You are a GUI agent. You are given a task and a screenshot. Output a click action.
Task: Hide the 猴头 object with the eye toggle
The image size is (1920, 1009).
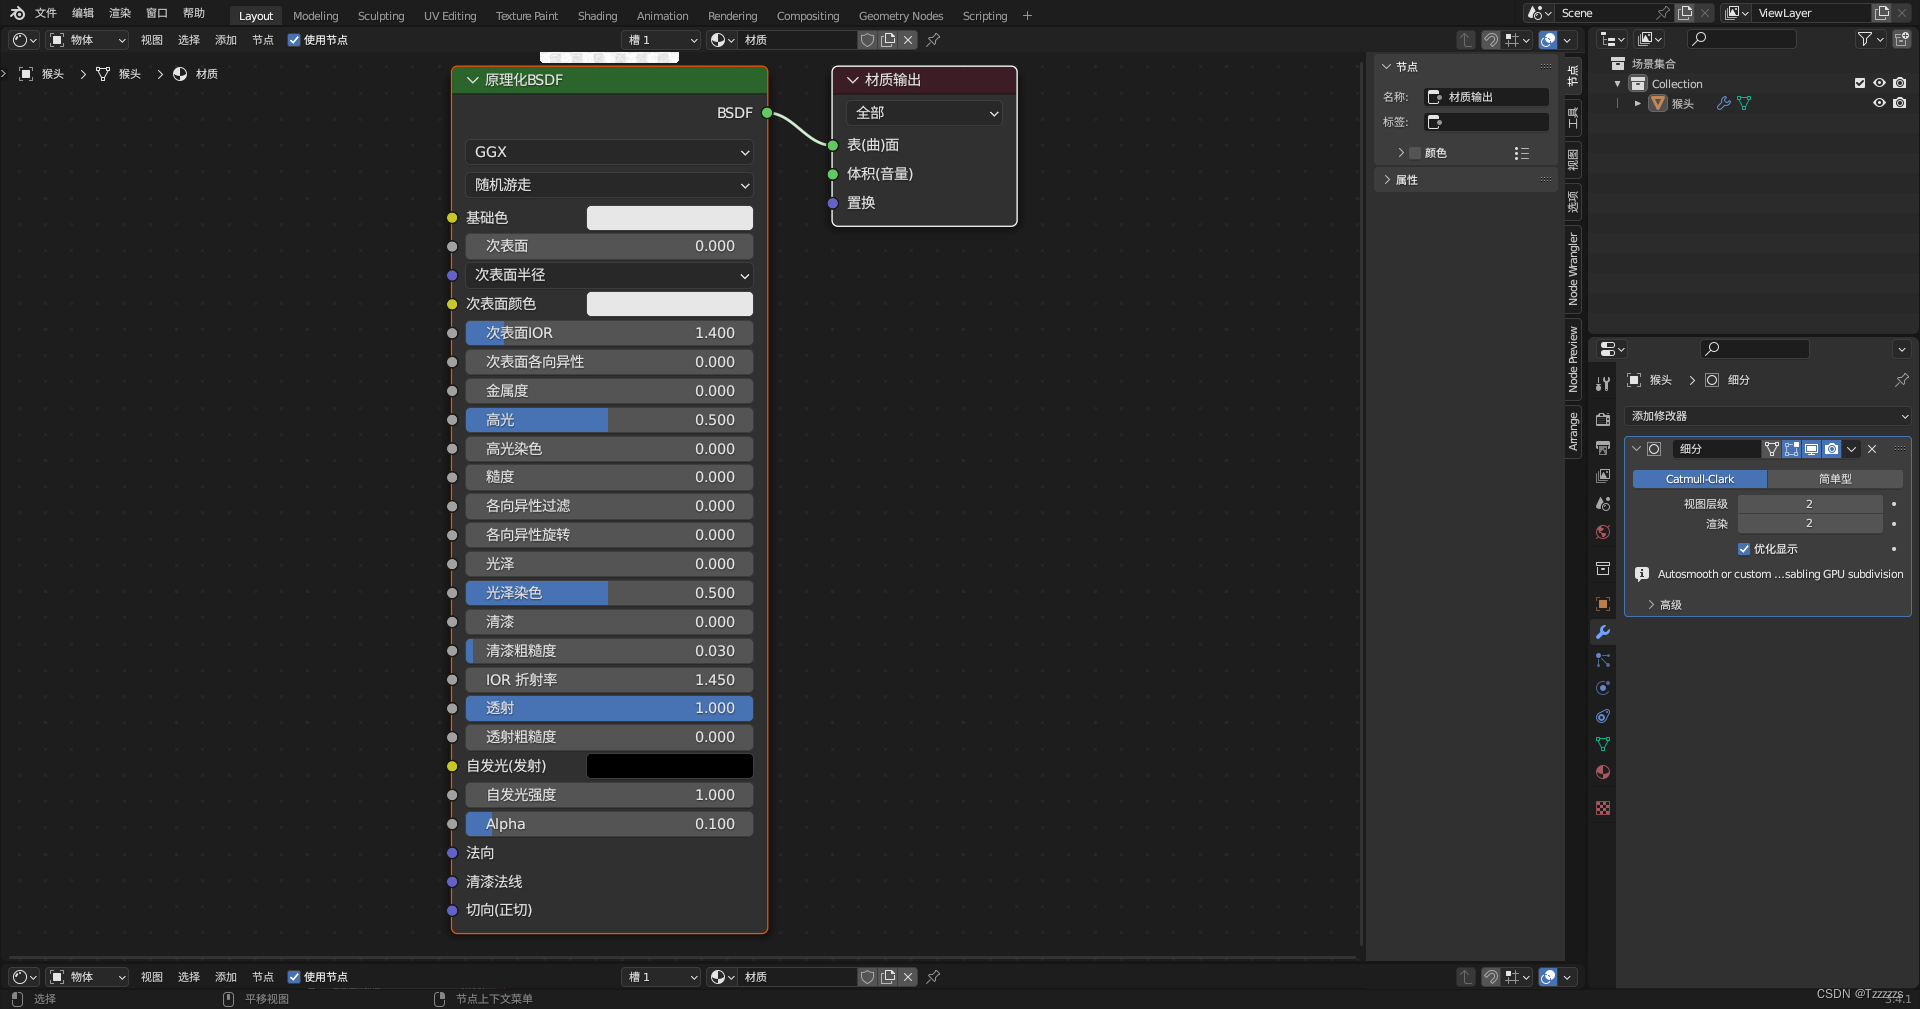click(1880, 103)
